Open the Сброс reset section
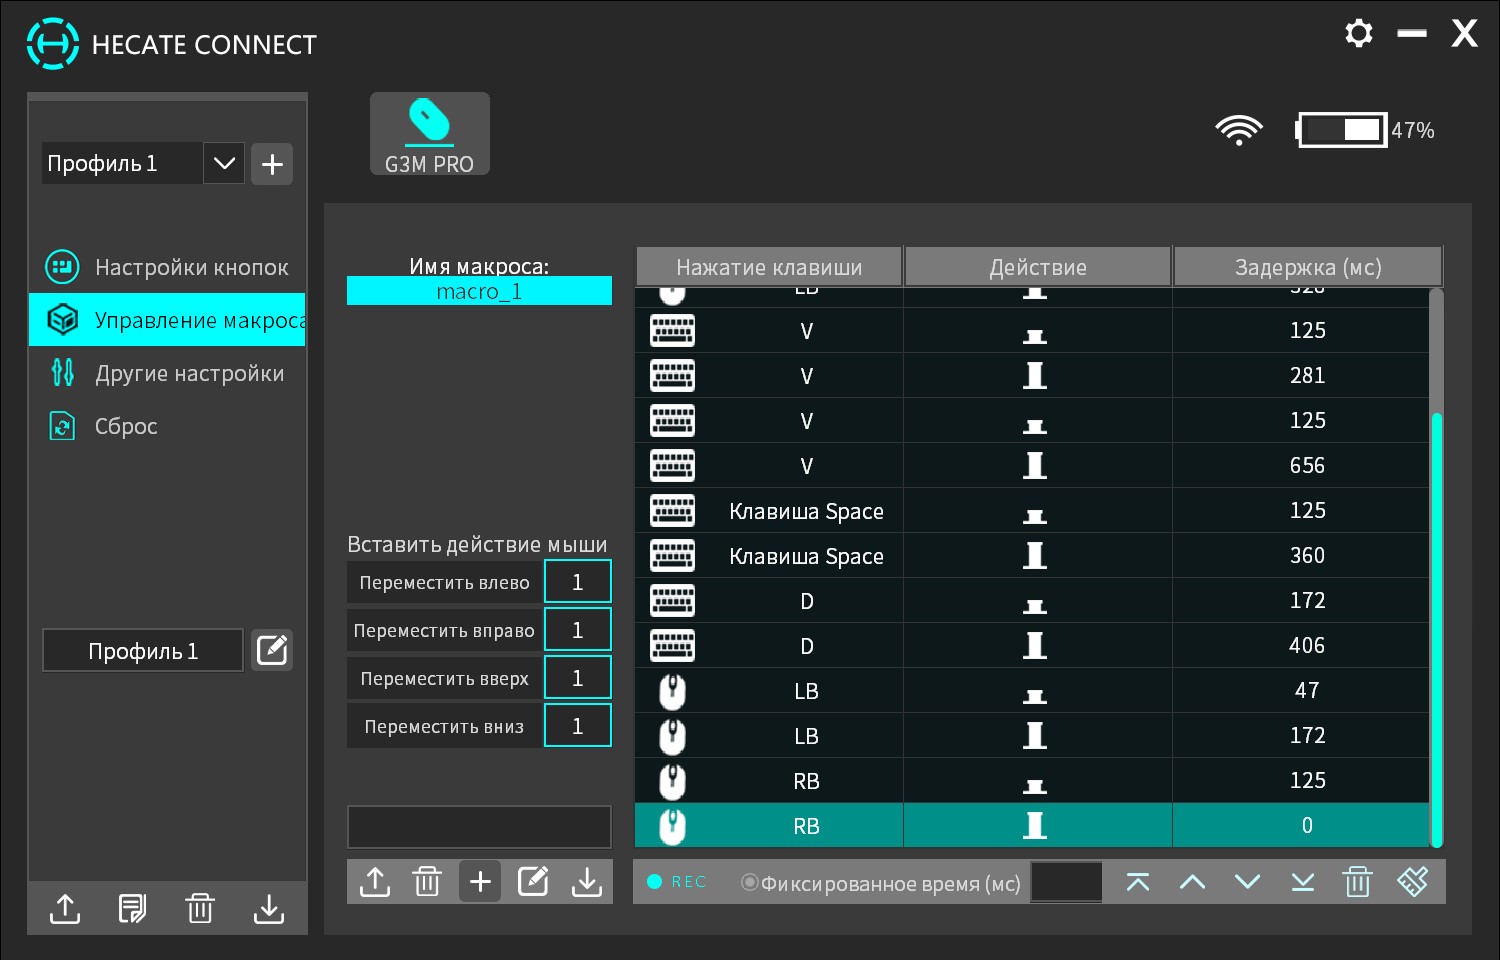Viewport: 1500px width, 960px height. point(167,426)
